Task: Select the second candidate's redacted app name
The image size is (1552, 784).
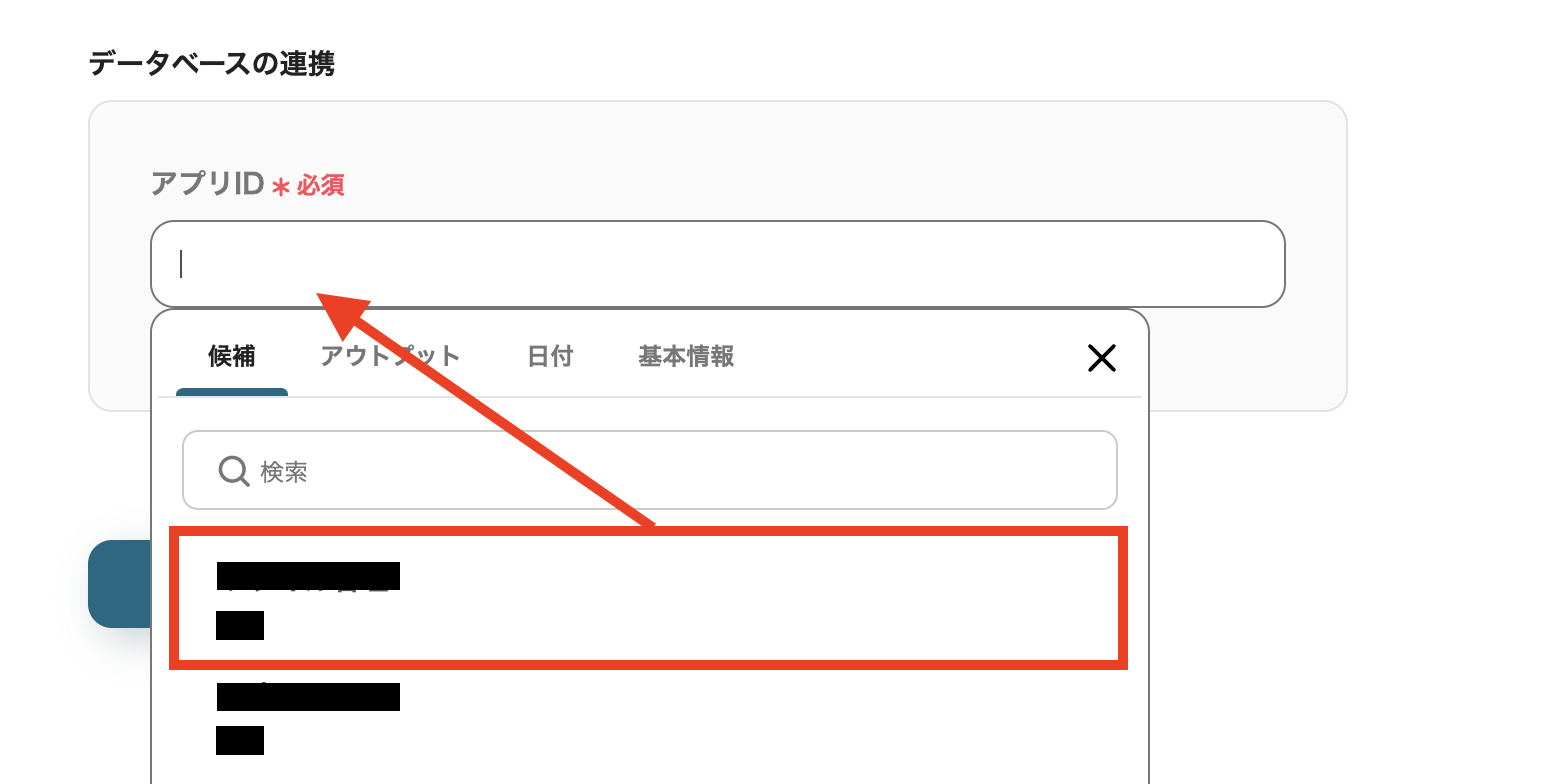Action: coord(308,697)
